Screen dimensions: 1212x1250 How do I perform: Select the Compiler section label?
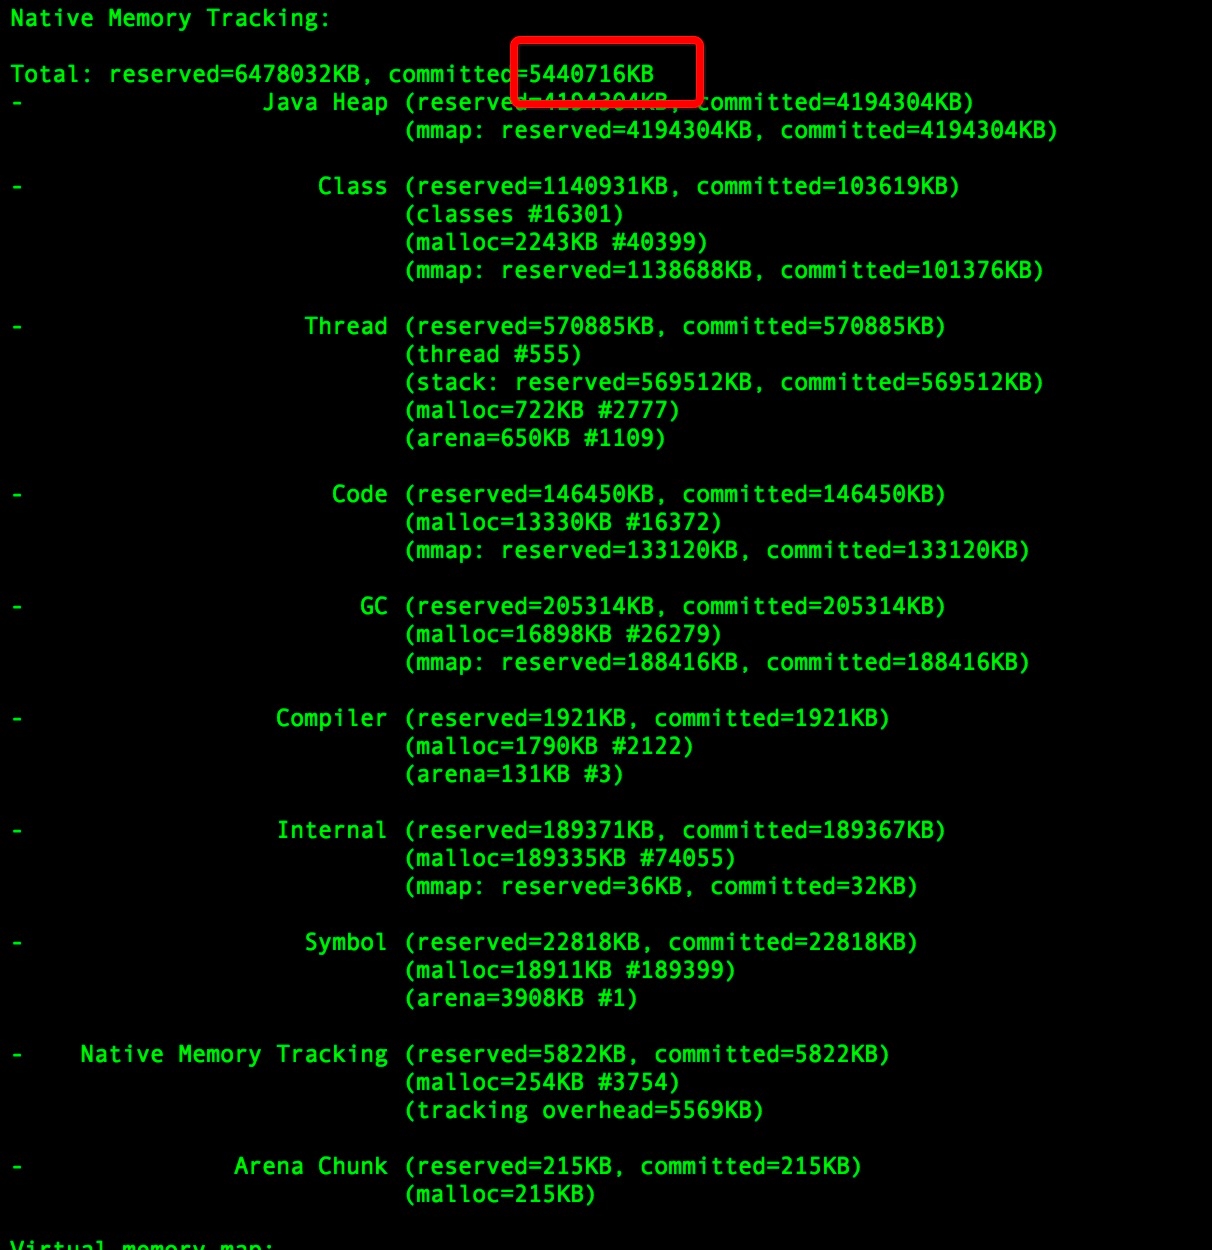[x=331, y=718]
